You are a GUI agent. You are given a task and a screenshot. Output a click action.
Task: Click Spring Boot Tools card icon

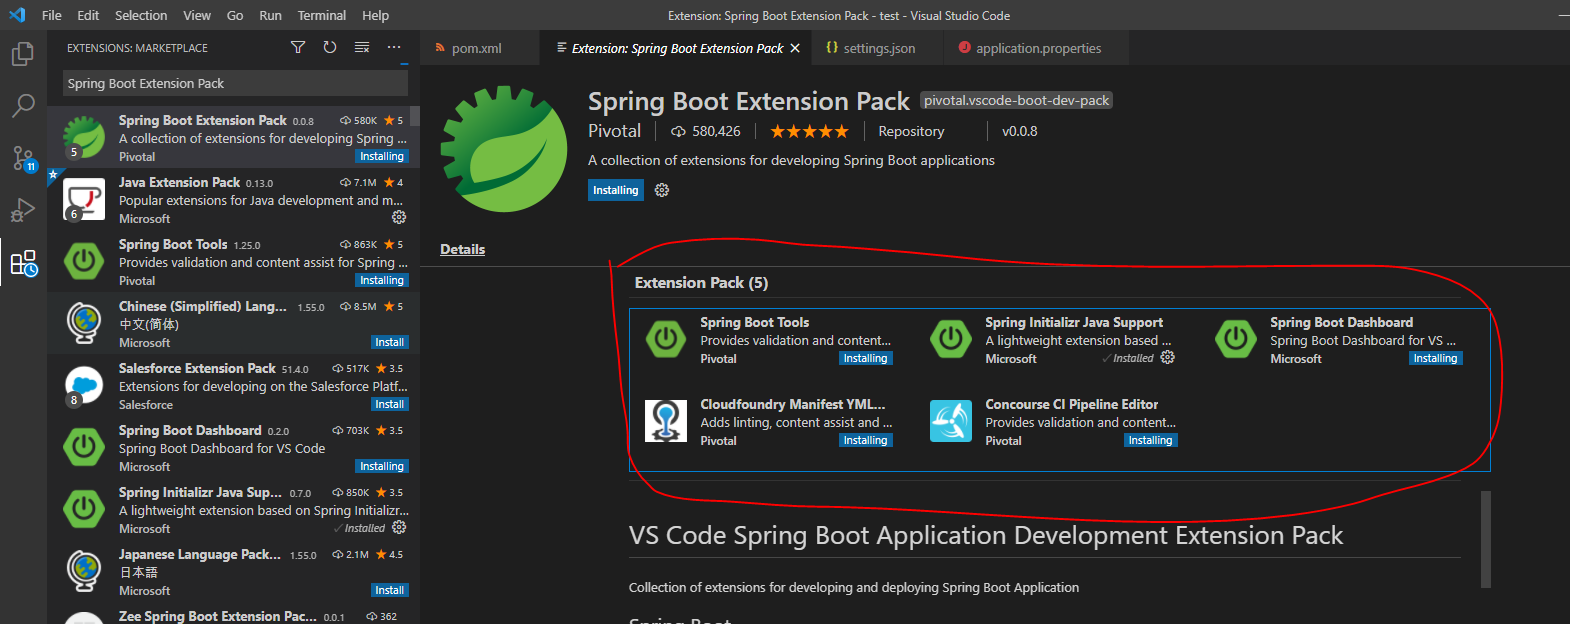(665, 339)
